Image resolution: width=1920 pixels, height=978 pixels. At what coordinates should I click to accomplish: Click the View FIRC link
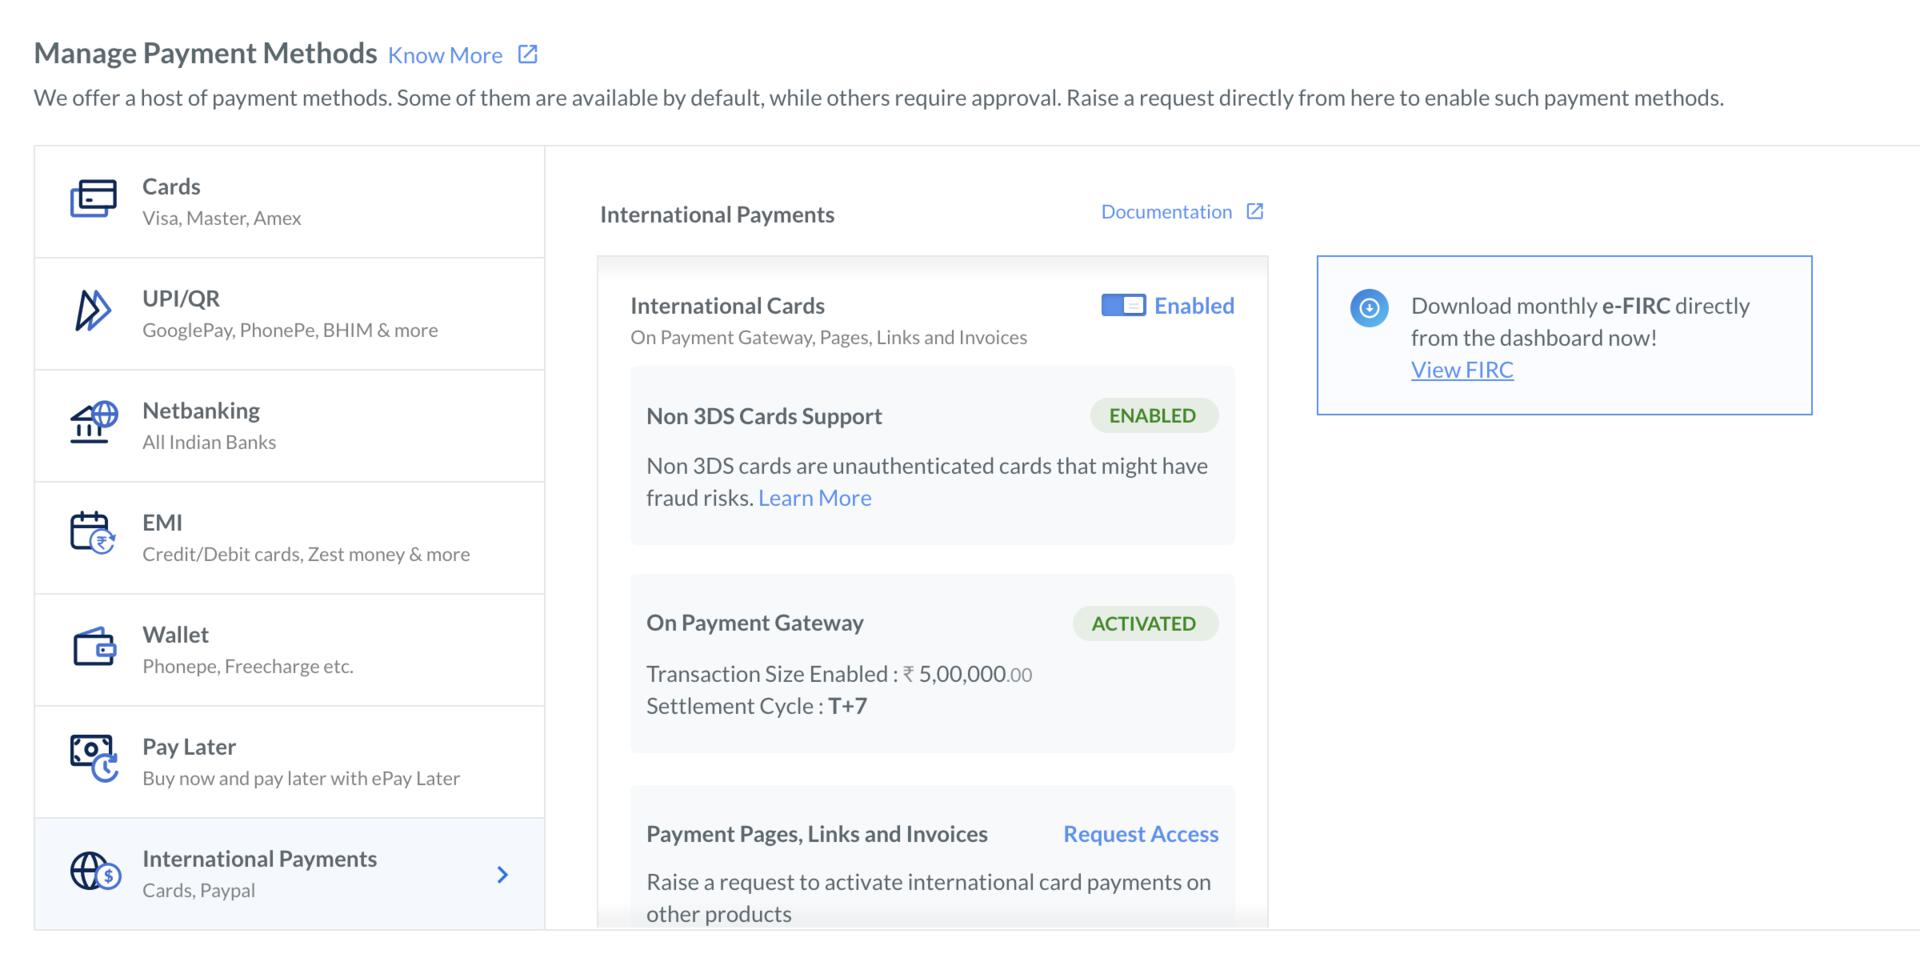[x=1462, y=370]
